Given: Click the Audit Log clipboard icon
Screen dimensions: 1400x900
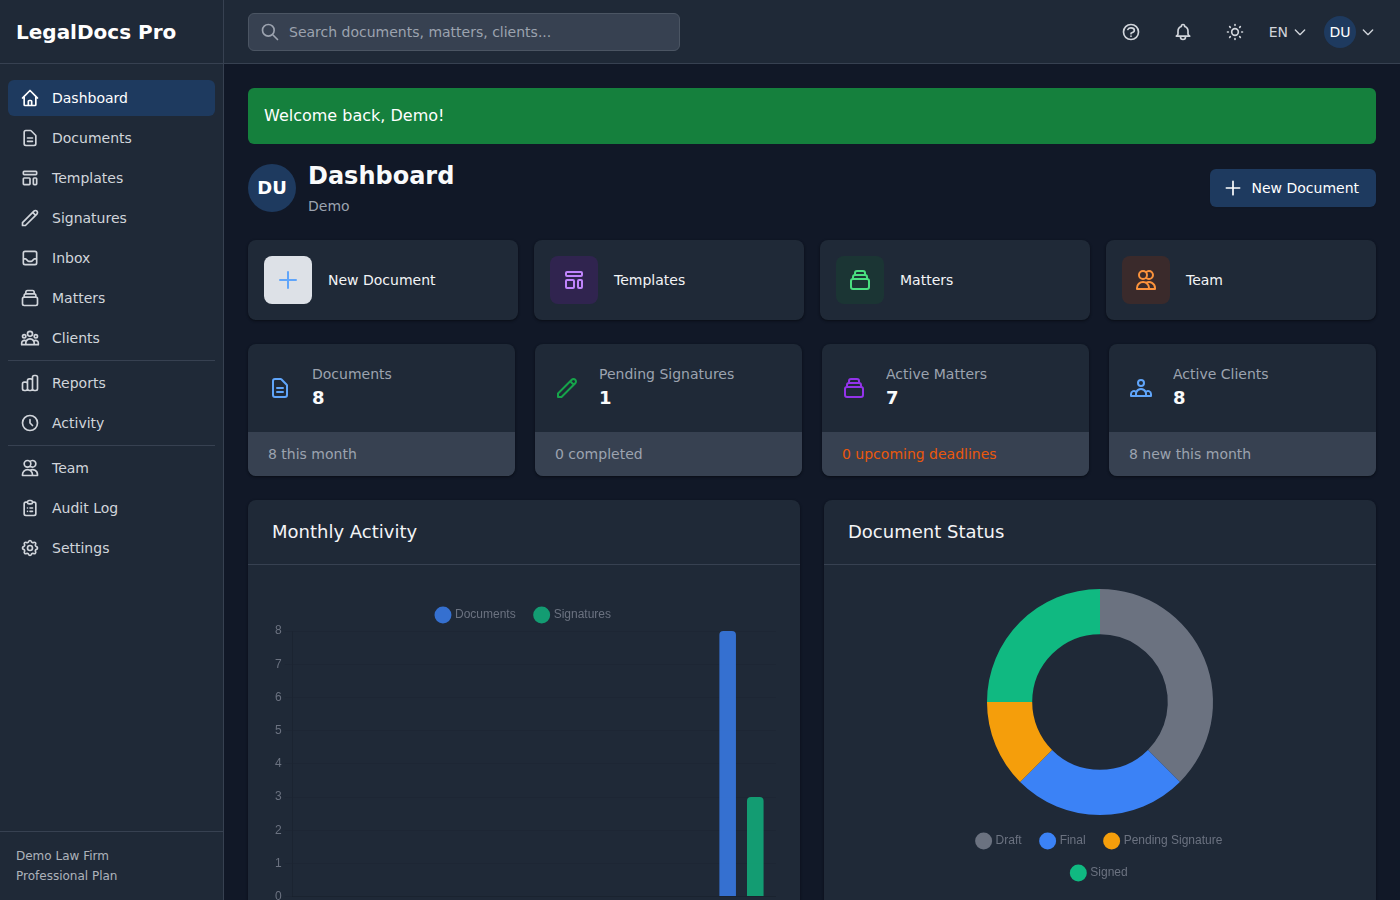Looking at the screenshot, I should click(30, 508).
